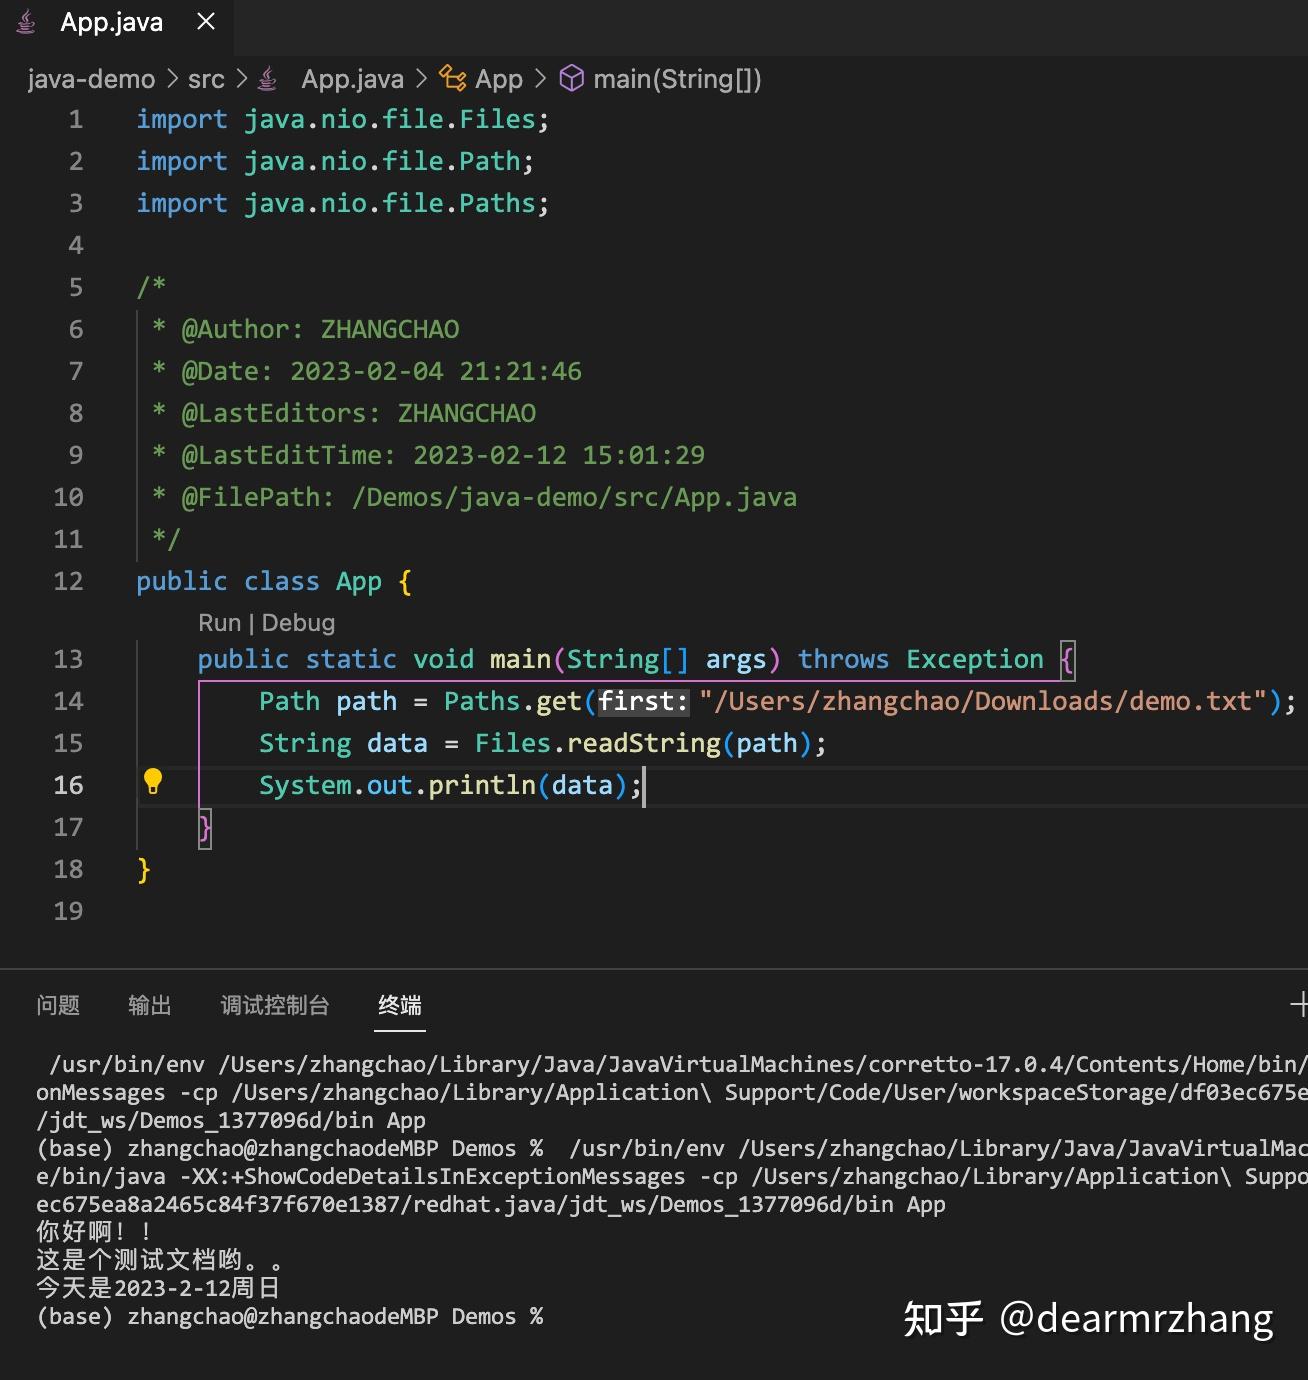Start debugging via the Debug code lens
Screen dimensions: 1308x1380
pos(298,622)
